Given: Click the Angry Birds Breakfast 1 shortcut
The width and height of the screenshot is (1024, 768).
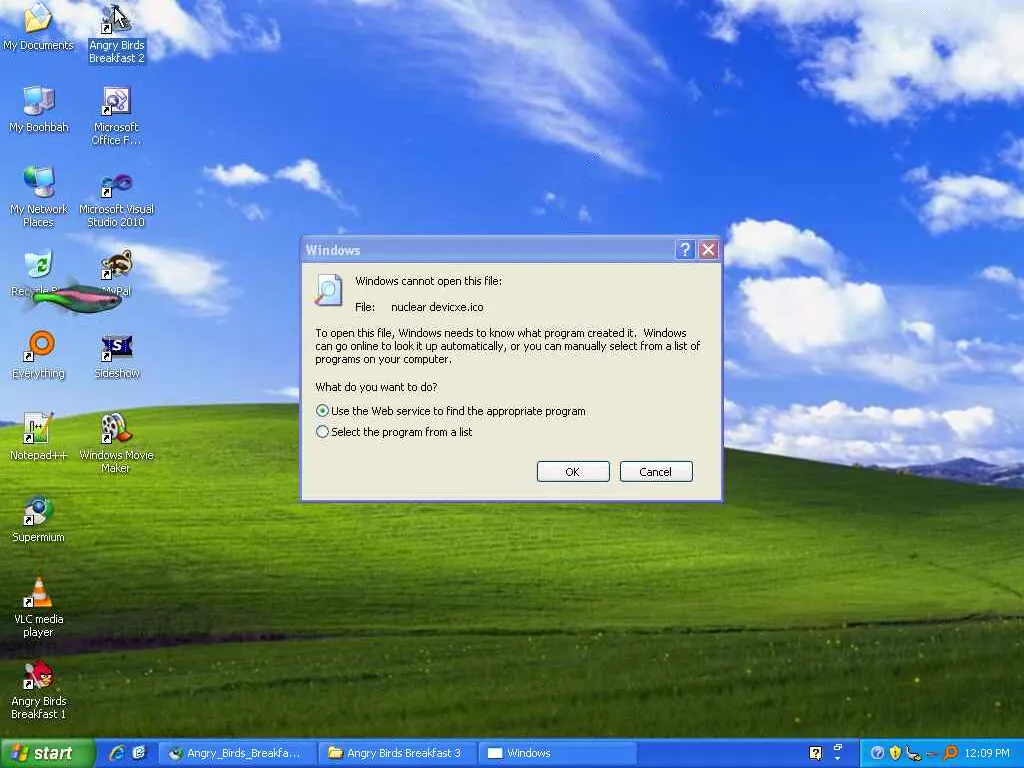Looking at the screenshot, I should (x=39, y=690).
